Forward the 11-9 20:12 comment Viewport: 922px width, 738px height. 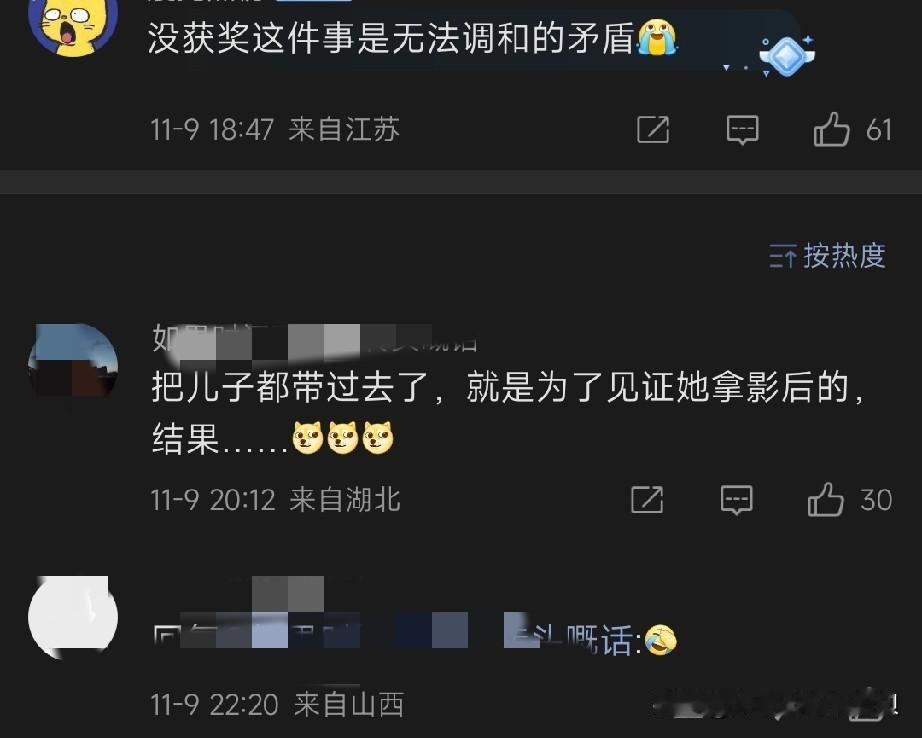click(x=647, y=500)
